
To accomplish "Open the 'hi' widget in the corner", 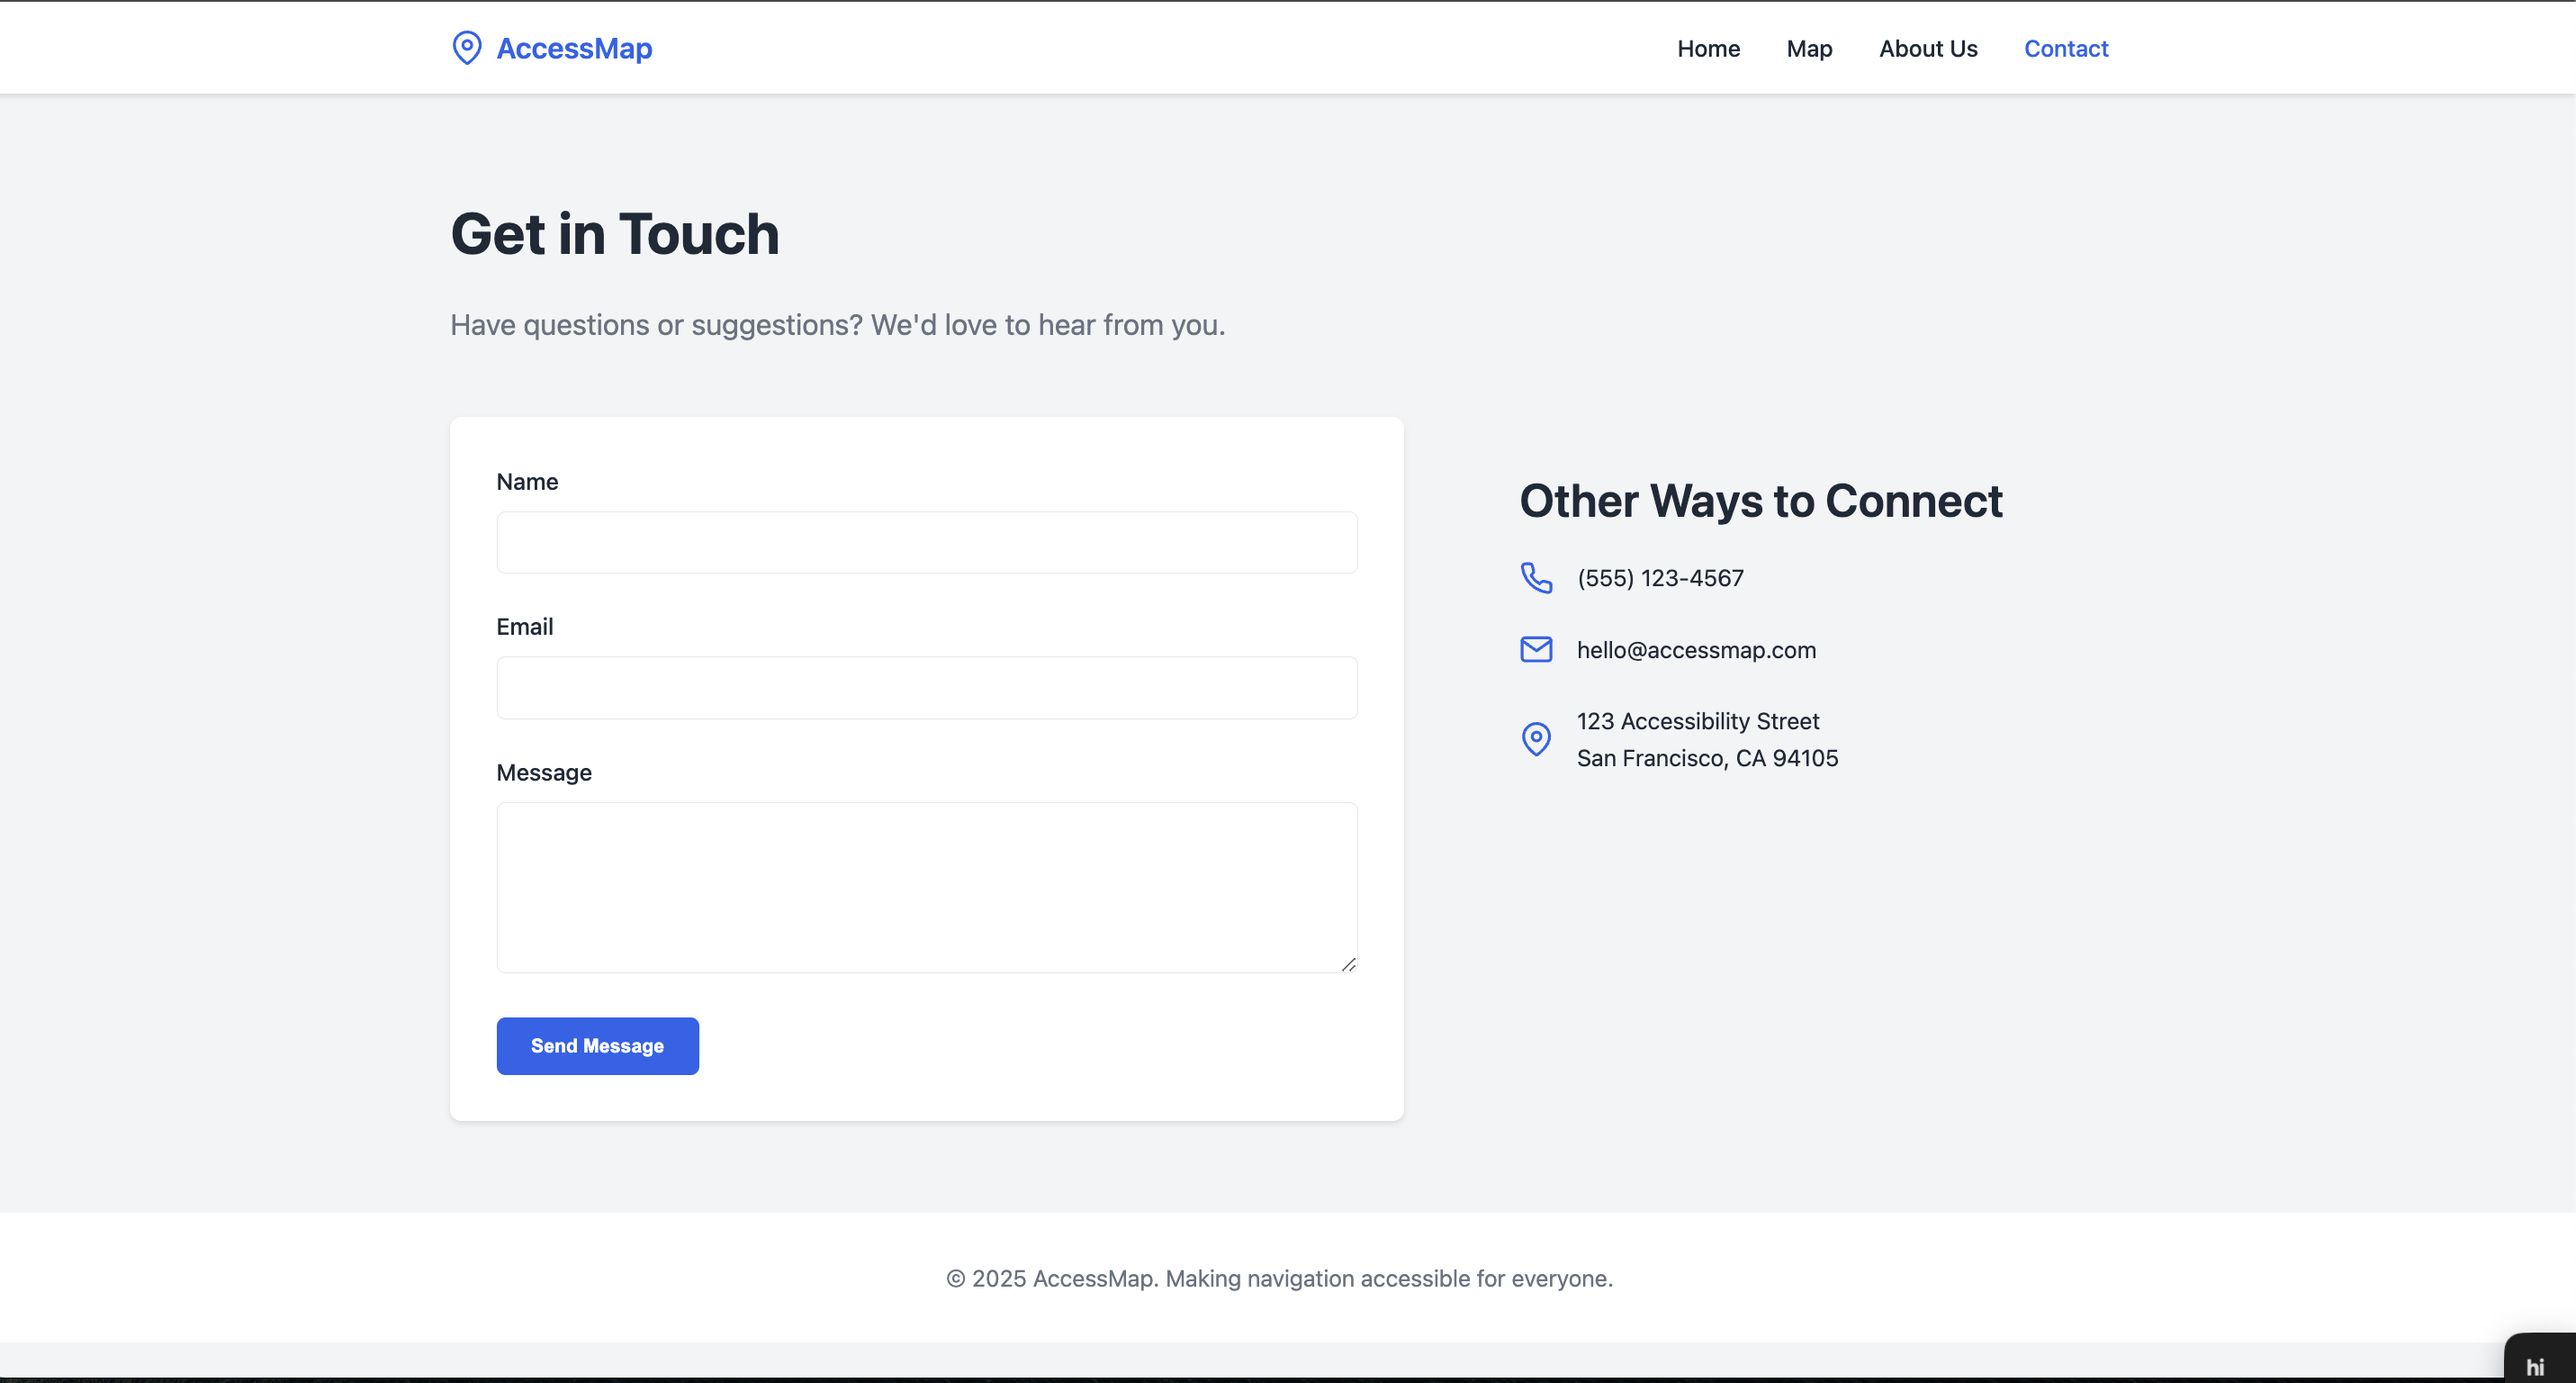I will tap(2536, 1364).
